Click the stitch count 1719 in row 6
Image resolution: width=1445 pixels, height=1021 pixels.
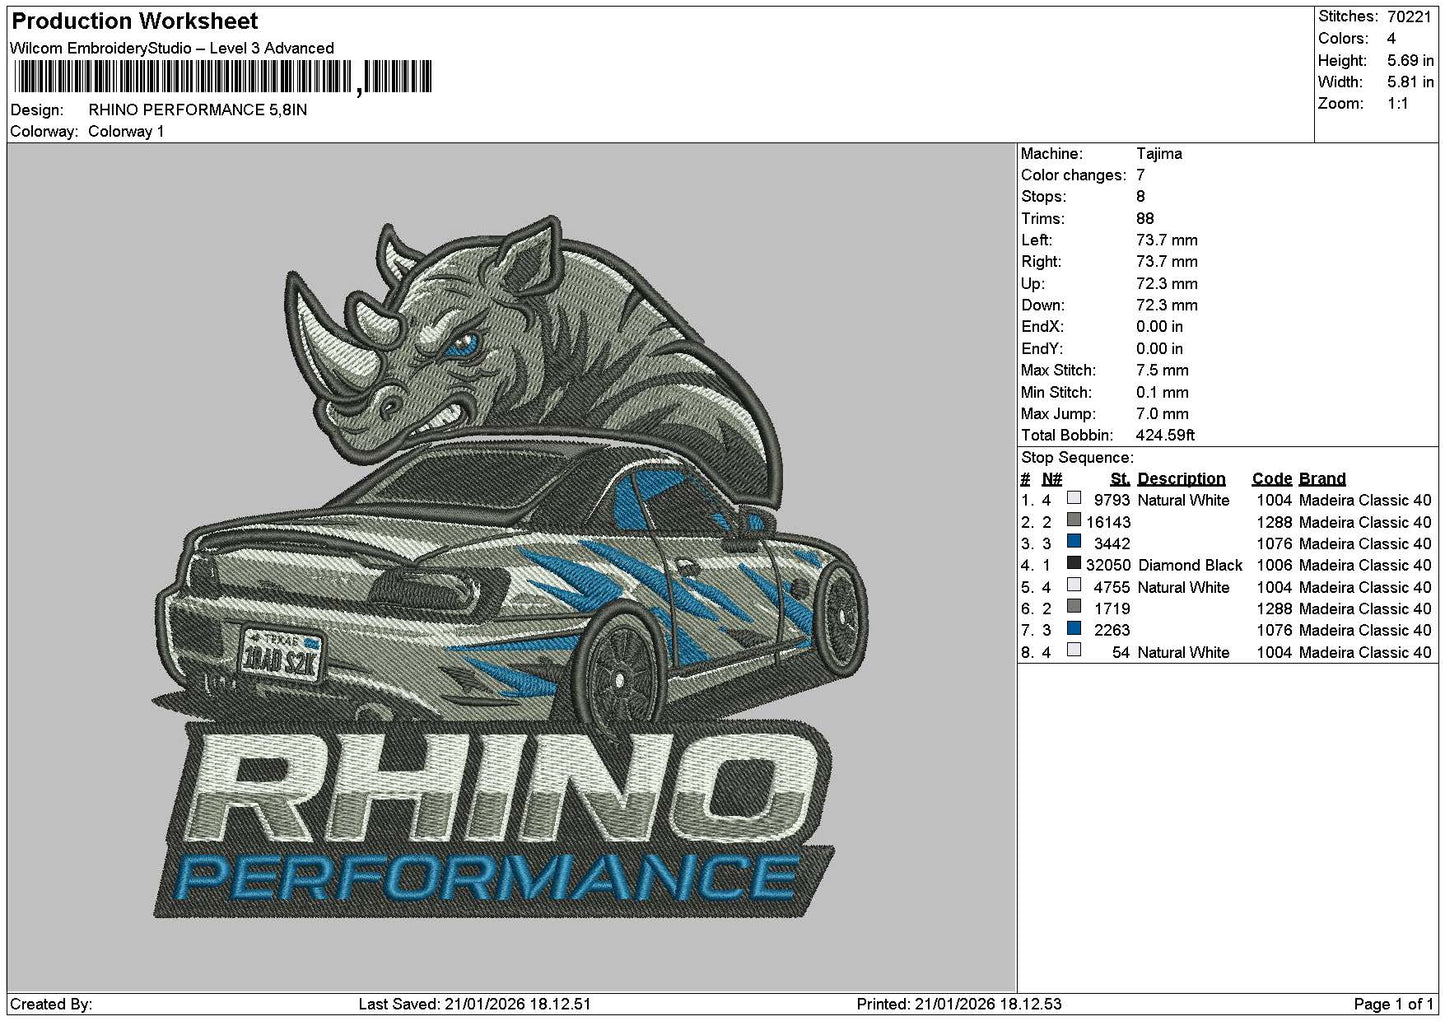(1112, 609)
